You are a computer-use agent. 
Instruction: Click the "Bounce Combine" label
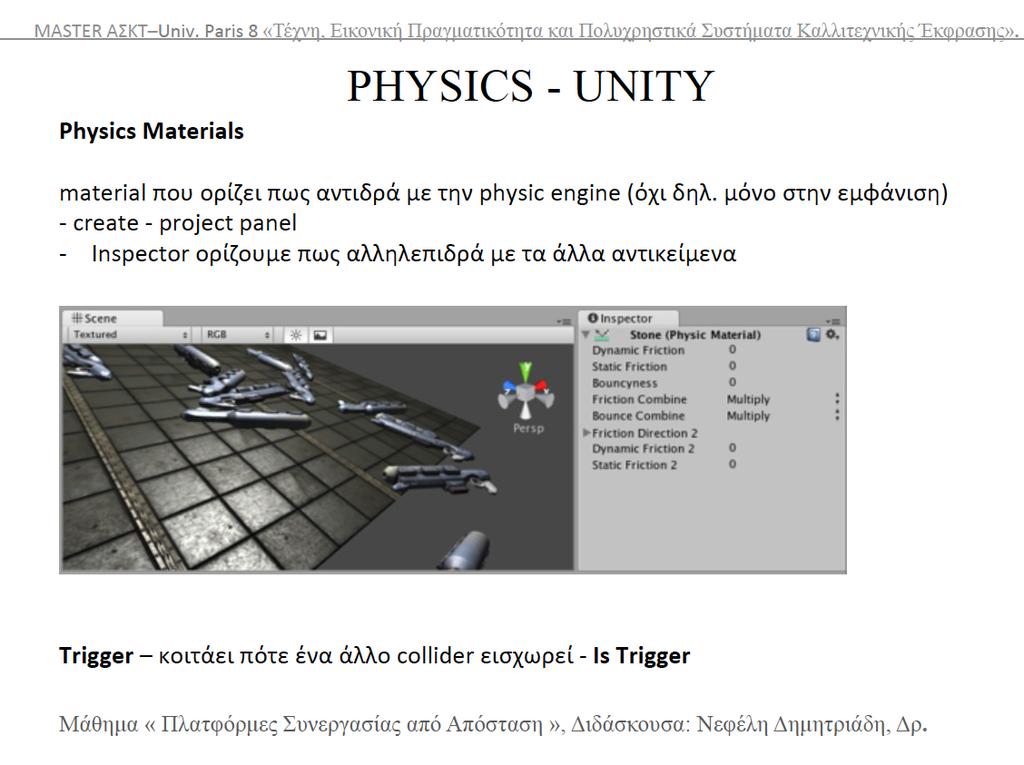coord(638,415)
